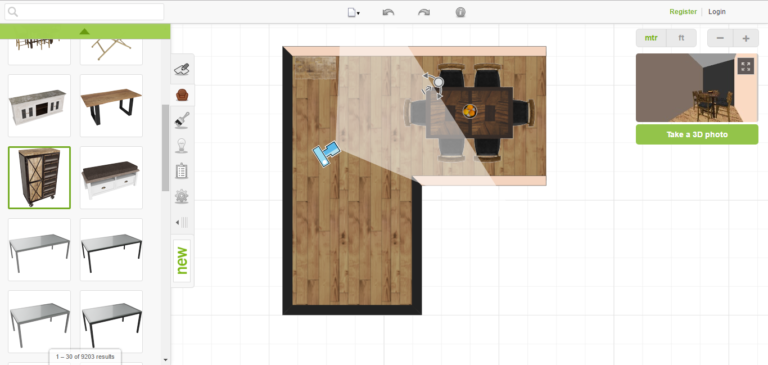Open the settings gear in sidebar
This screenshot has height=365, width=768.
182,196
